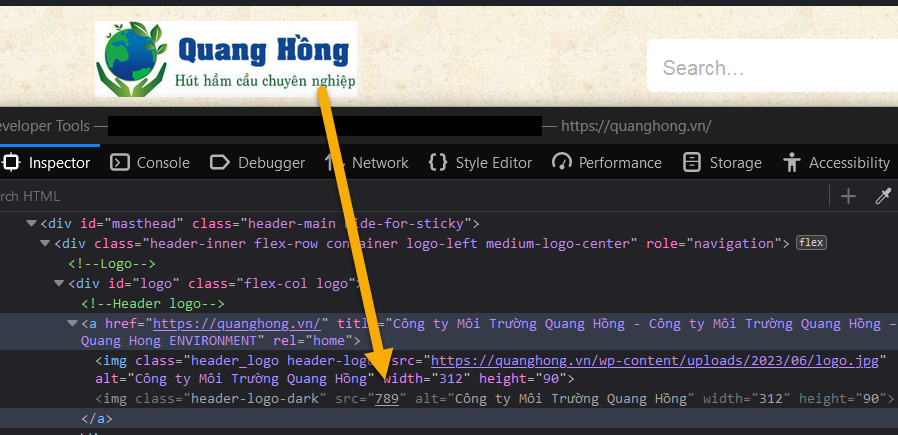Click the plus icon to create new node
The image size is (898, 435).
(848, 196)
